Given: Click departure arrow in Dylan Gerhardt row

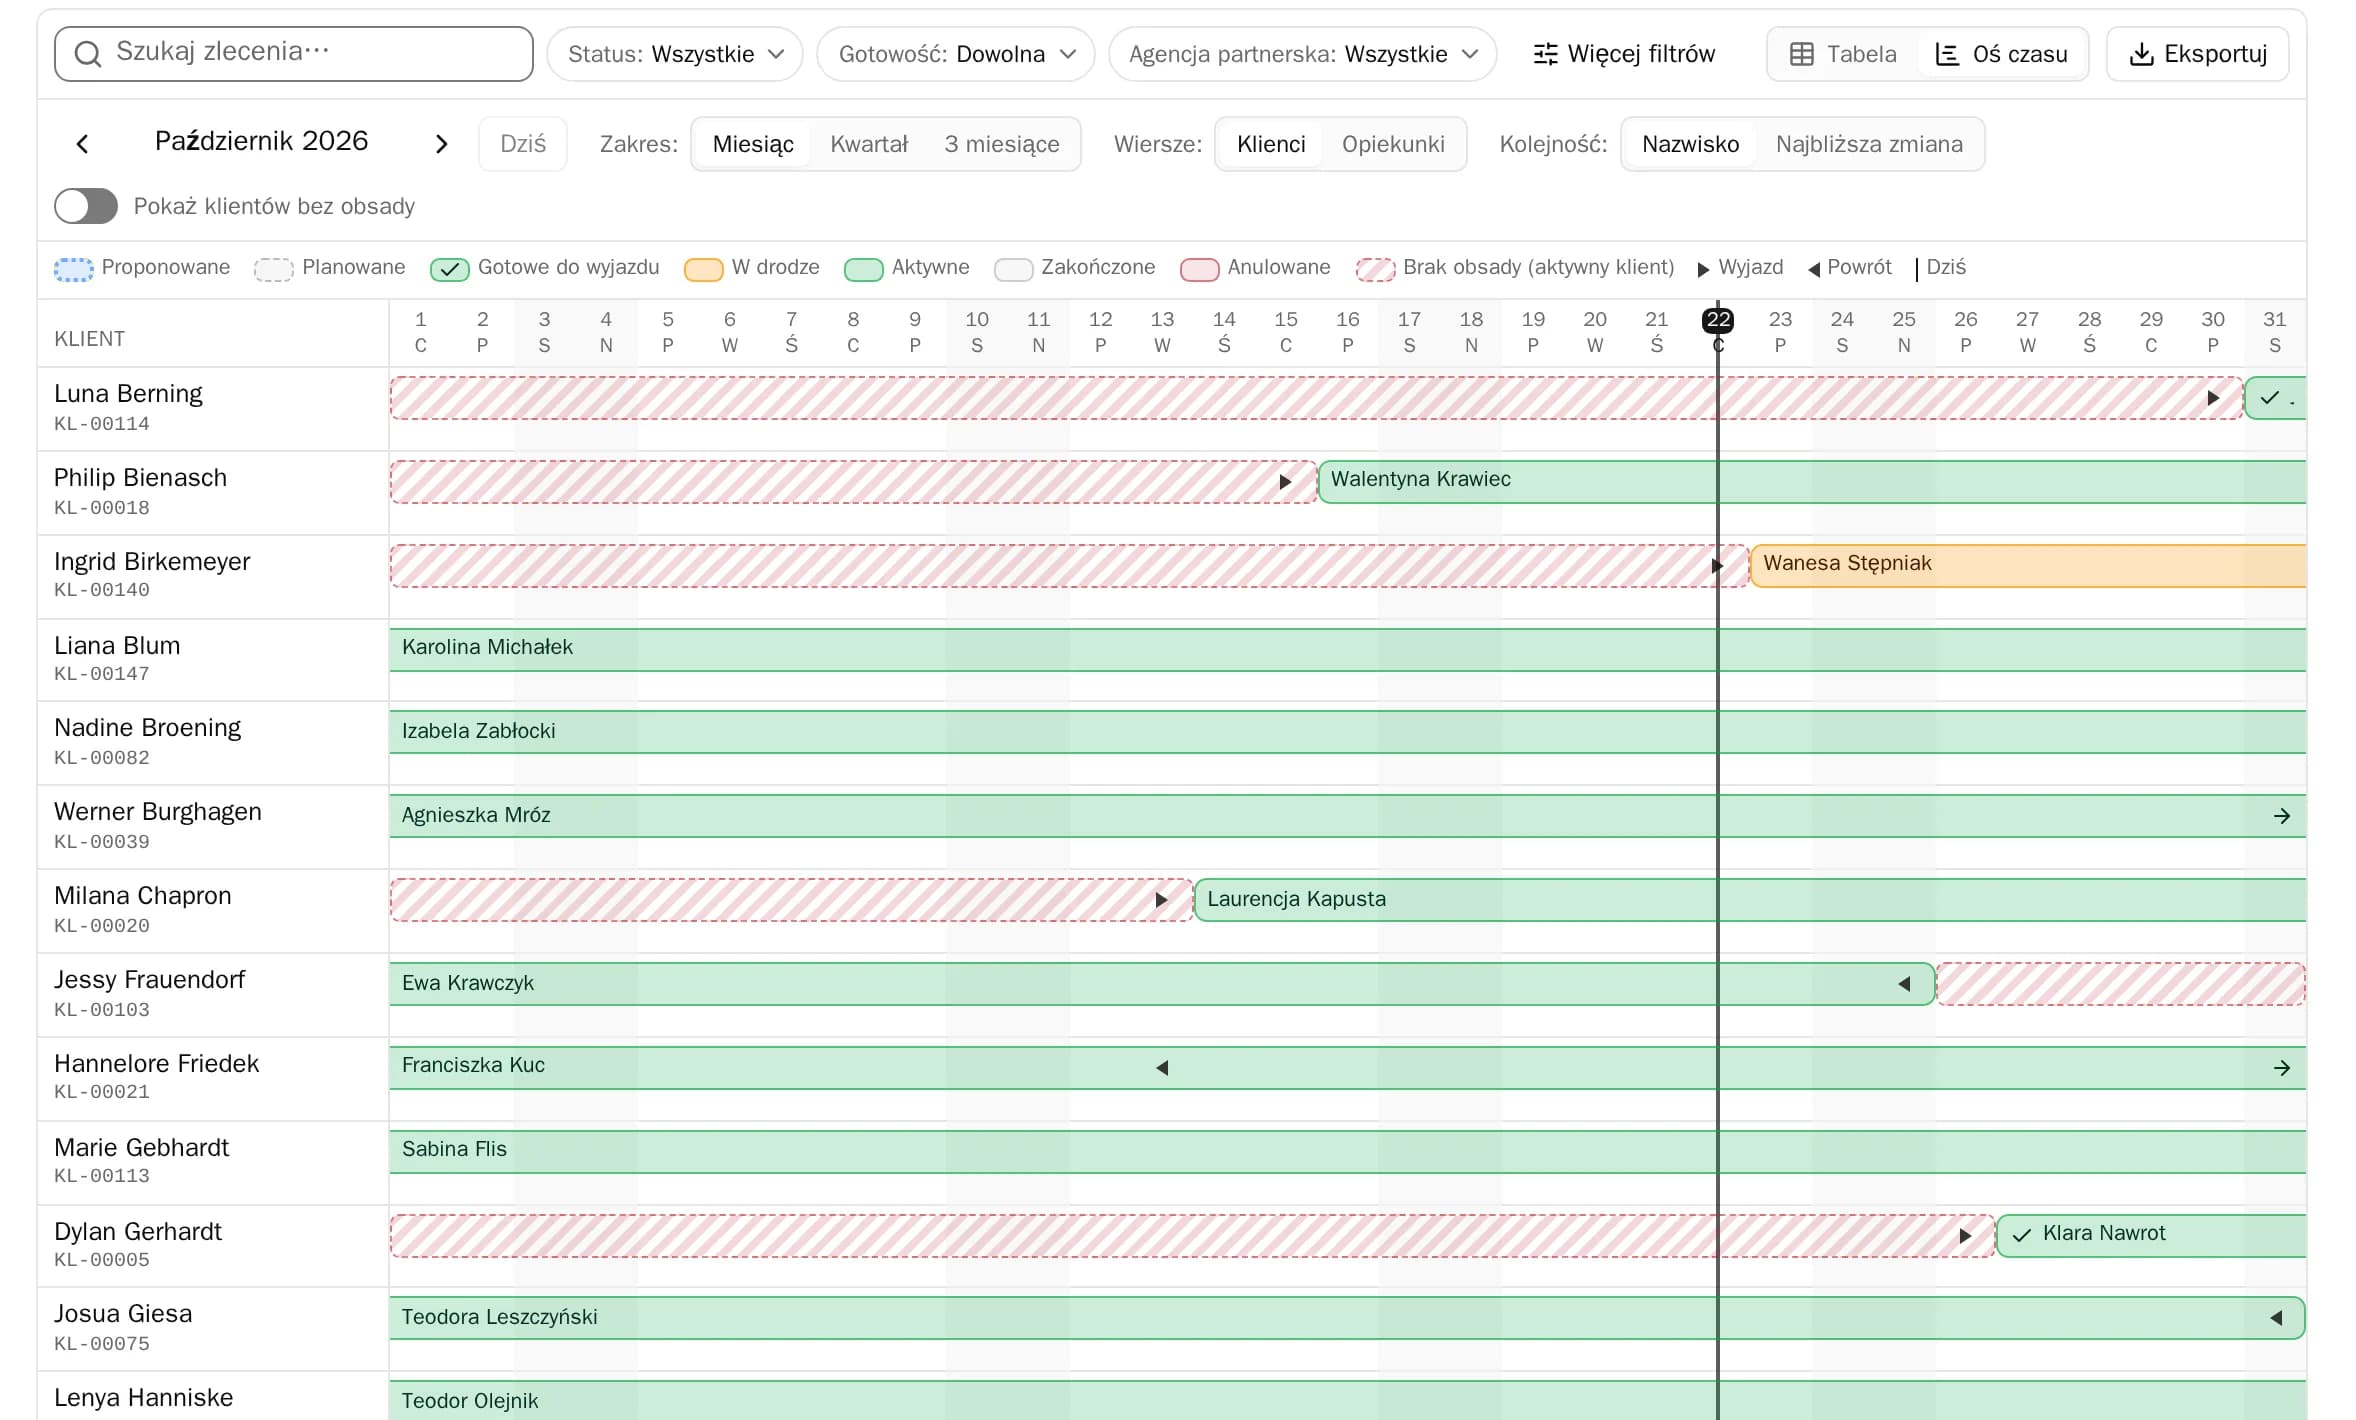Looking at the screenshot, I should 1965,1236.
